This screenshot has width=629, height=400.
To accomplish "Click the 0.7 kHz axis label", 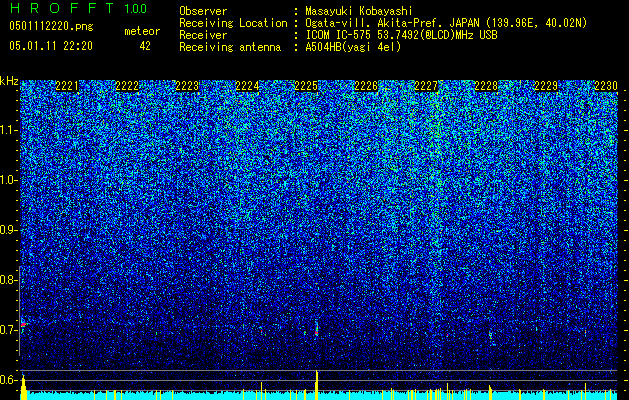I will coord(8,330).
